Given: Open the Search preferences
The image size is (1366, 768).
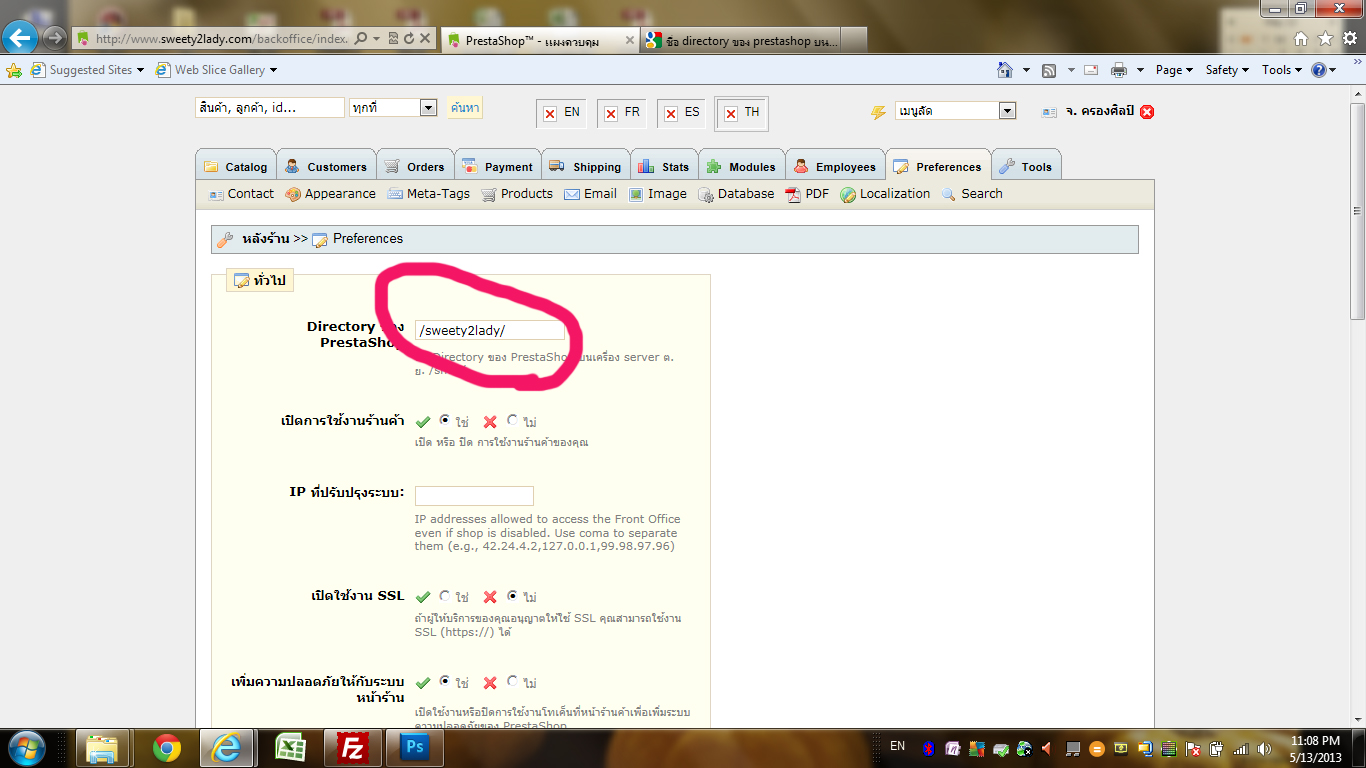Looking at the screenshot, I should [x=972, y=194].
